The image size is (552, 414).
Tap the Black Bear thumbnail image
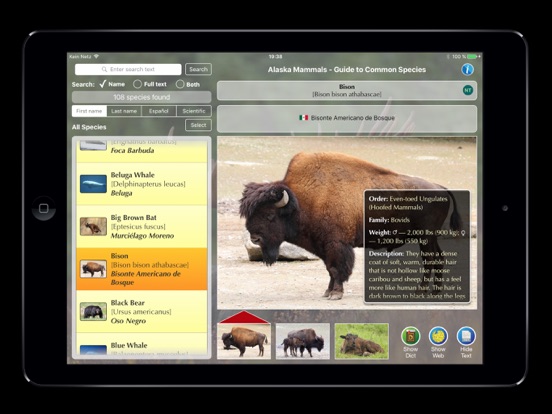pyautogui.click(x=93, y=312)
